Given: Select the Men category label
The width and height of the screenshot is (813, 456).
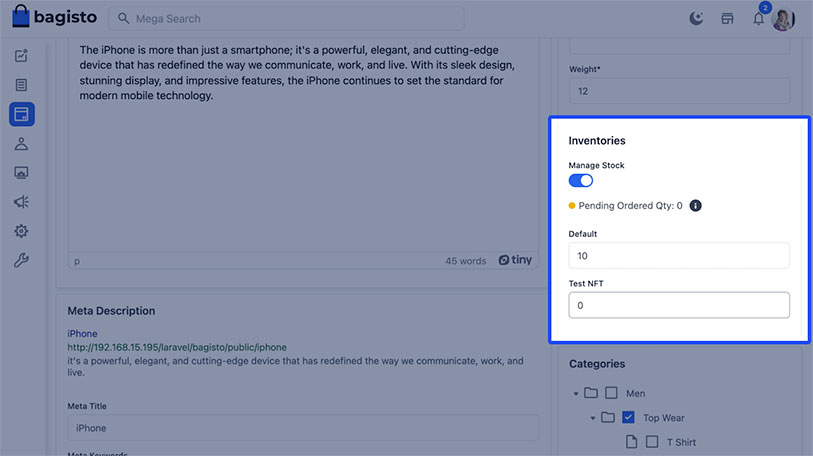Looking at the screenshot, I should coord(636,393).
